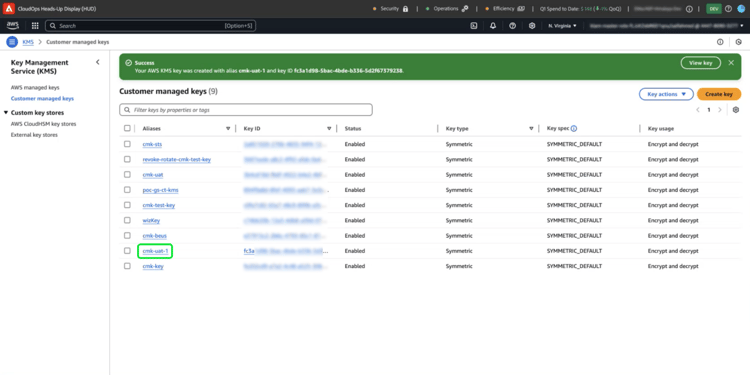Open the poc-gs-ct-kms alias link
The image size is (750, 375).
161,190
